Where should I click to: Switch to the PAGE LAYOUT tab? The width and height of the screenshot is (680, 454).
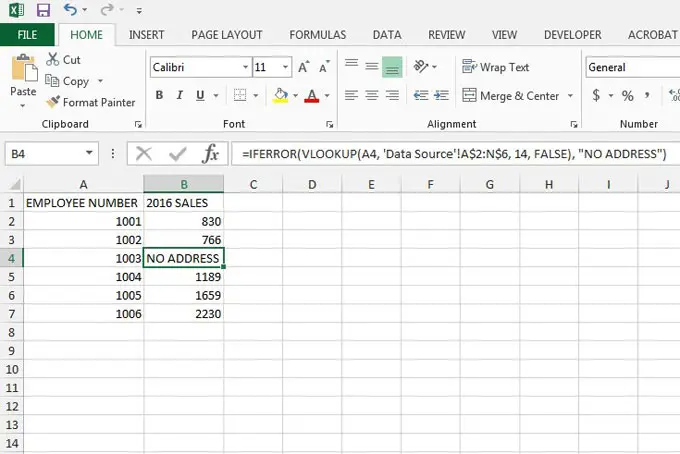(226, 35)
